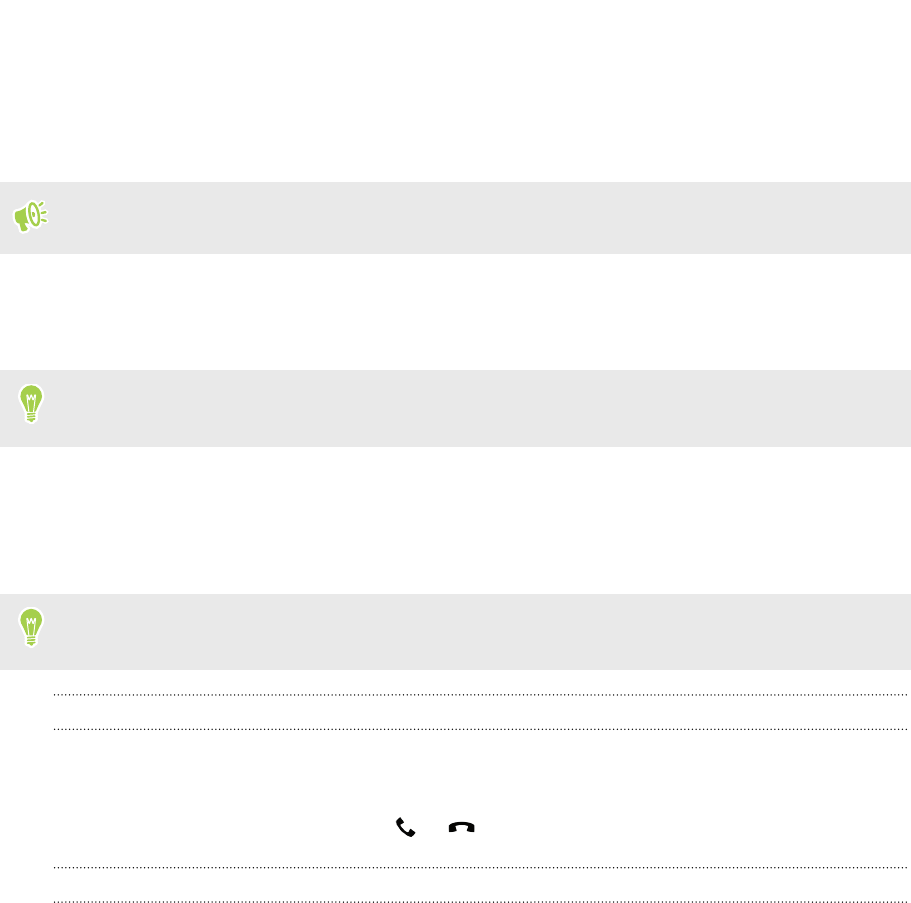This screenshot has width=911, height=903.
Task: Select the lower green lightbulb tip icon
Action: (x=31, y=628)
